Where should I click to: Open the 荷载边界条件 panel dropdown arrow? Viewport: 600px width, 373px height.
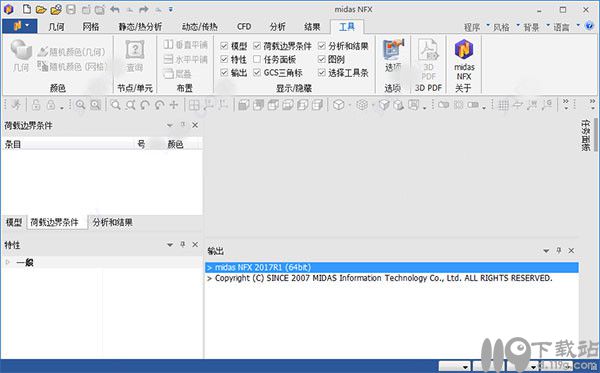click(170, 125)
